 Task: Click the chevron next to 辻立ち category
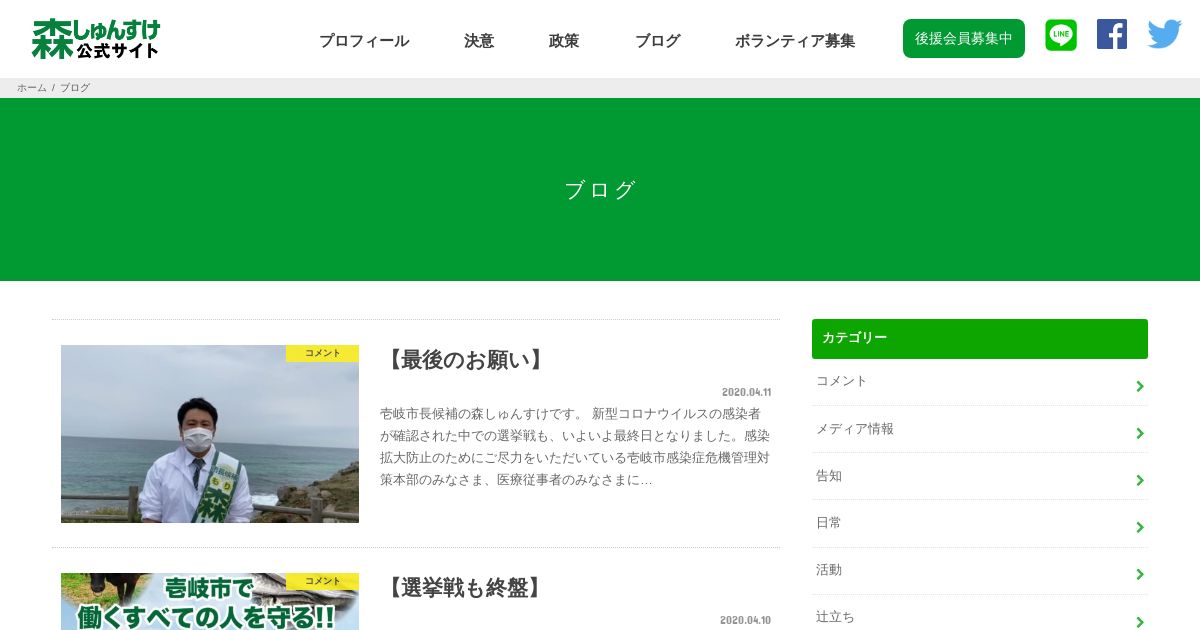coord(1140,621)
